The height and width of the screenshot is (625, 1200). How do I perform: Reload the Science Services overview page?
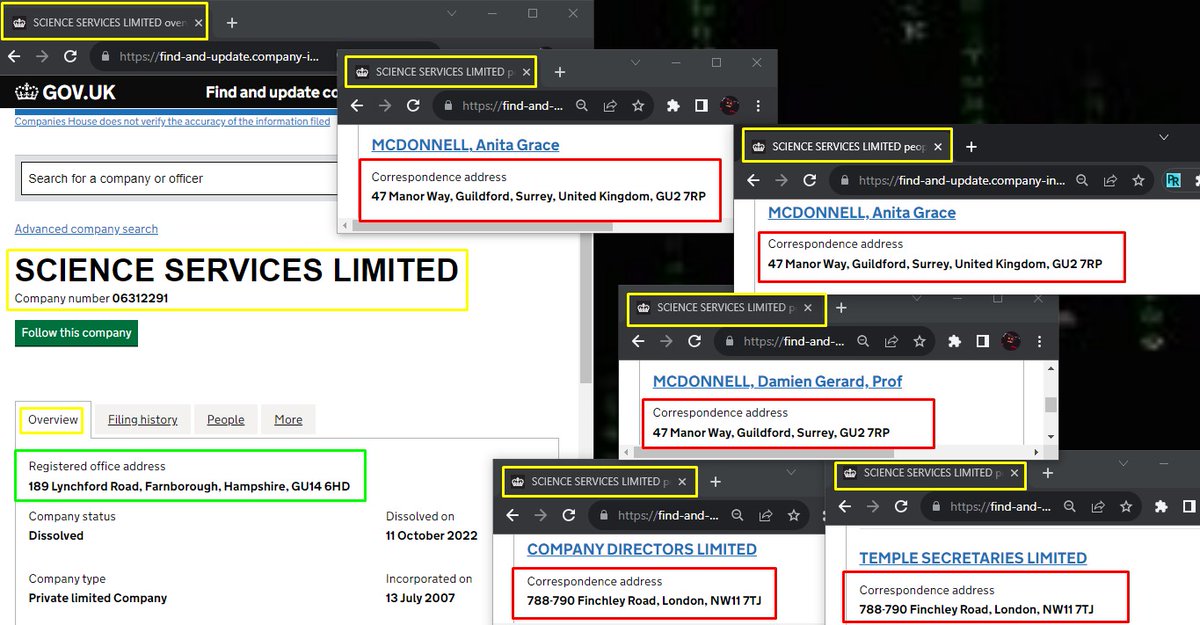[70, 57]
